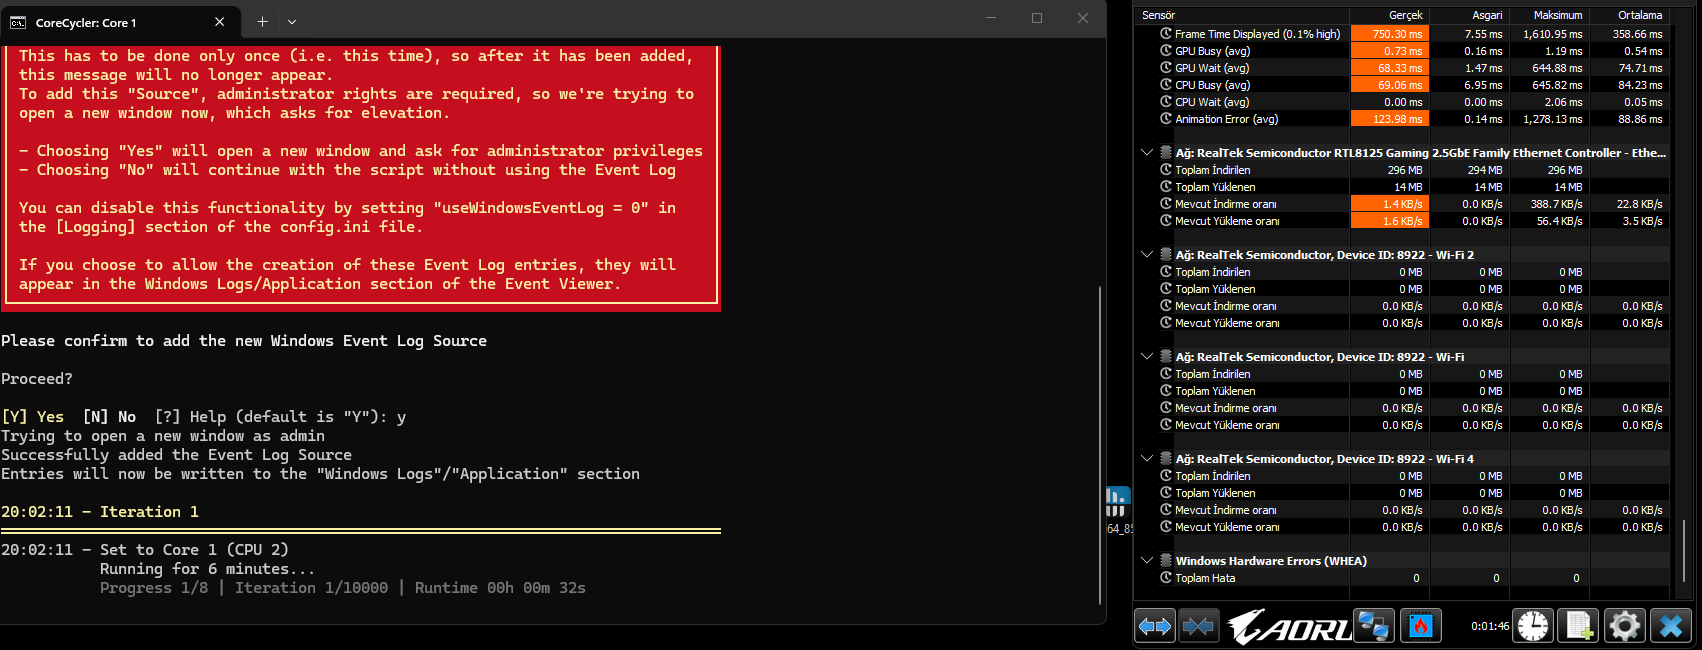The height and width of the screenshot is (650, 1702).
Task: Maximize the CoreCycler terminal window
Action: pyautogui.click(x=1037, y=18)
